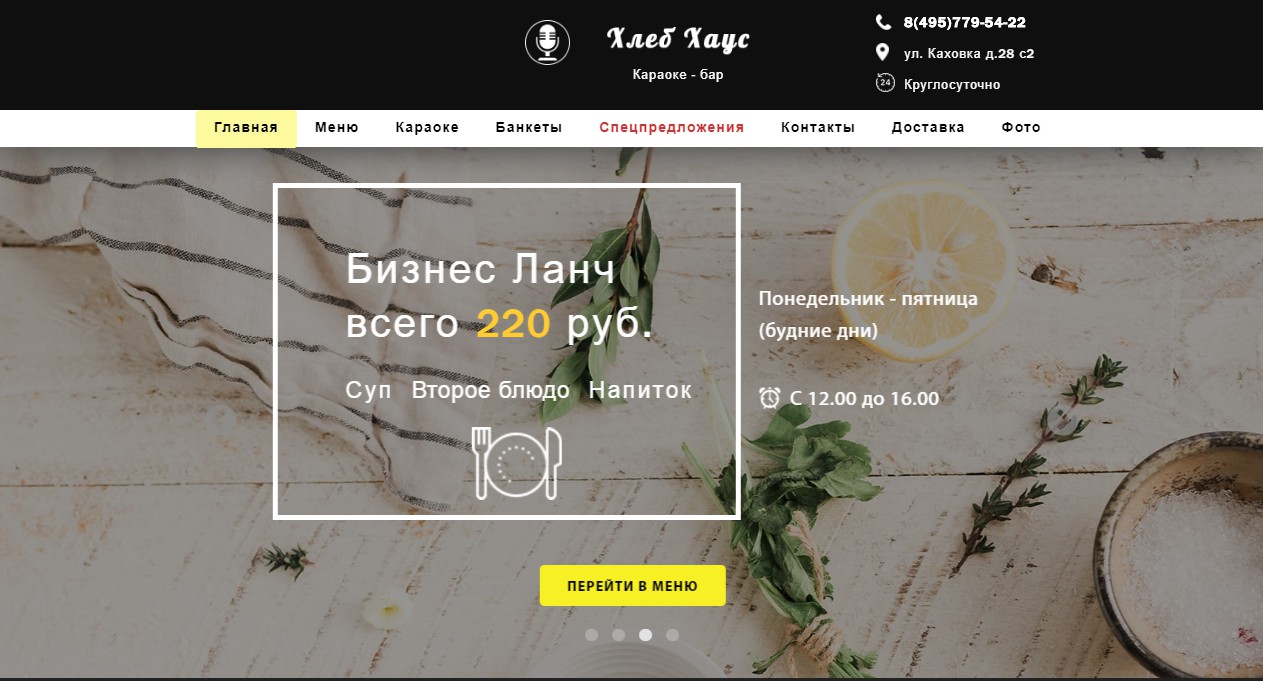Select the active third slider dot
Screen dimensions: 1263x682
coord(646,634)
